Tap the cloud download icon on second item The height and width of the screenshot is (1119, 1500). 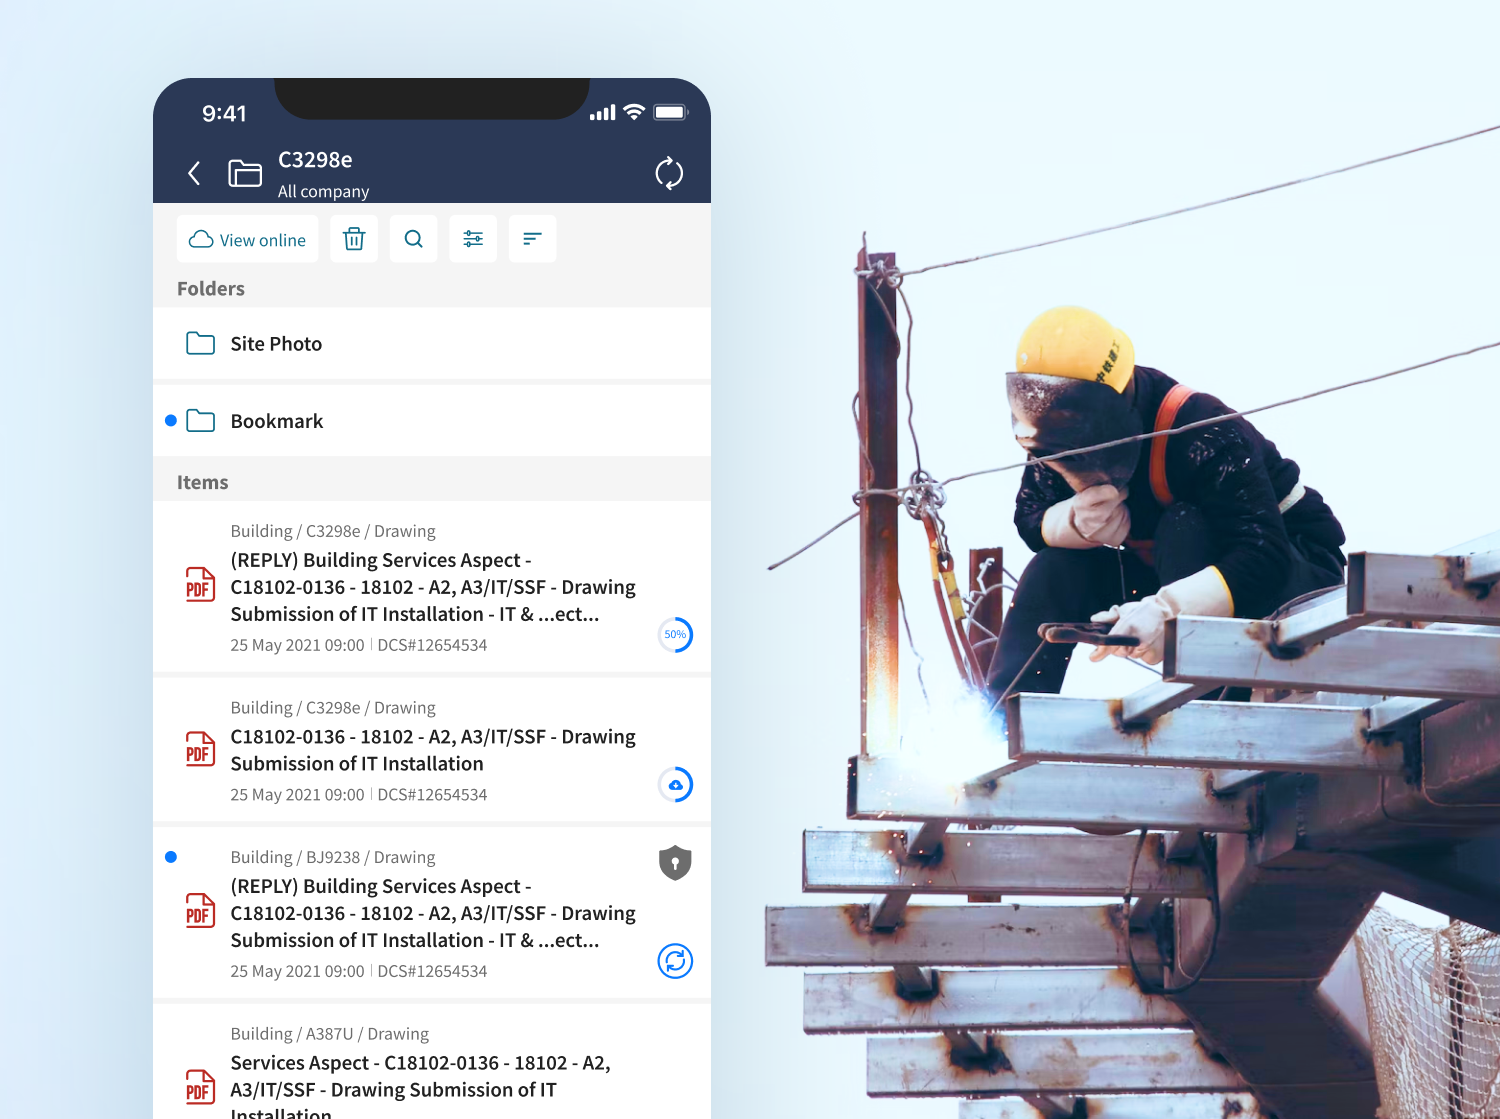click(x=676, y=784)
